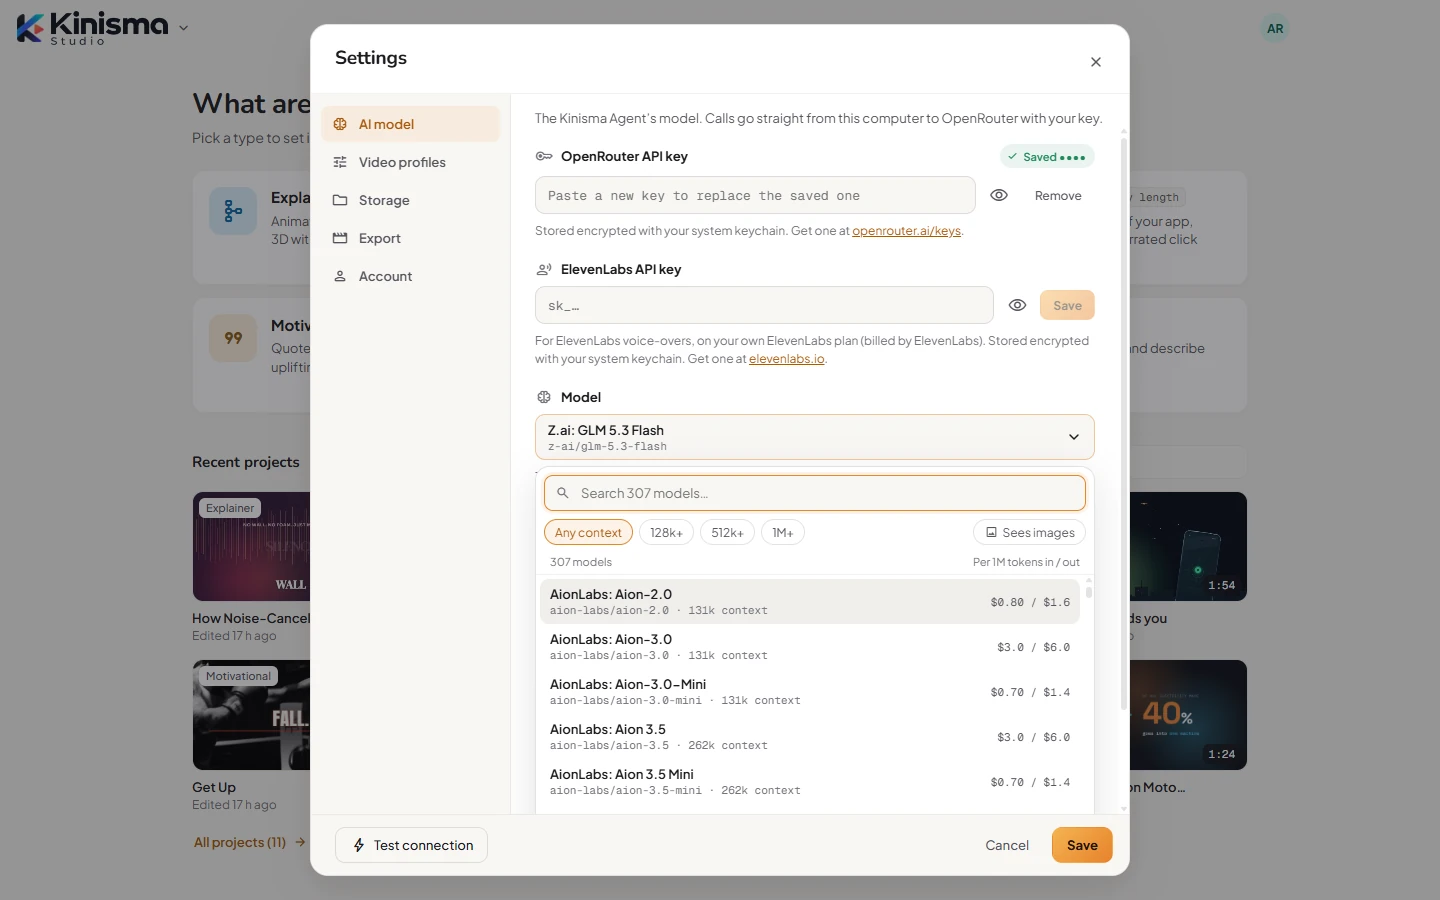
Task: Click the lightning Test connection button
Action: click(x=411, y=845)
